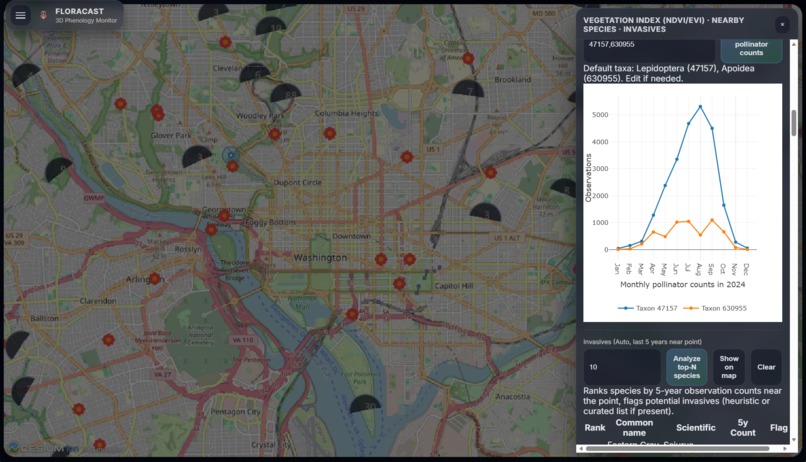Click the Clear button in Invasives section

766,367
